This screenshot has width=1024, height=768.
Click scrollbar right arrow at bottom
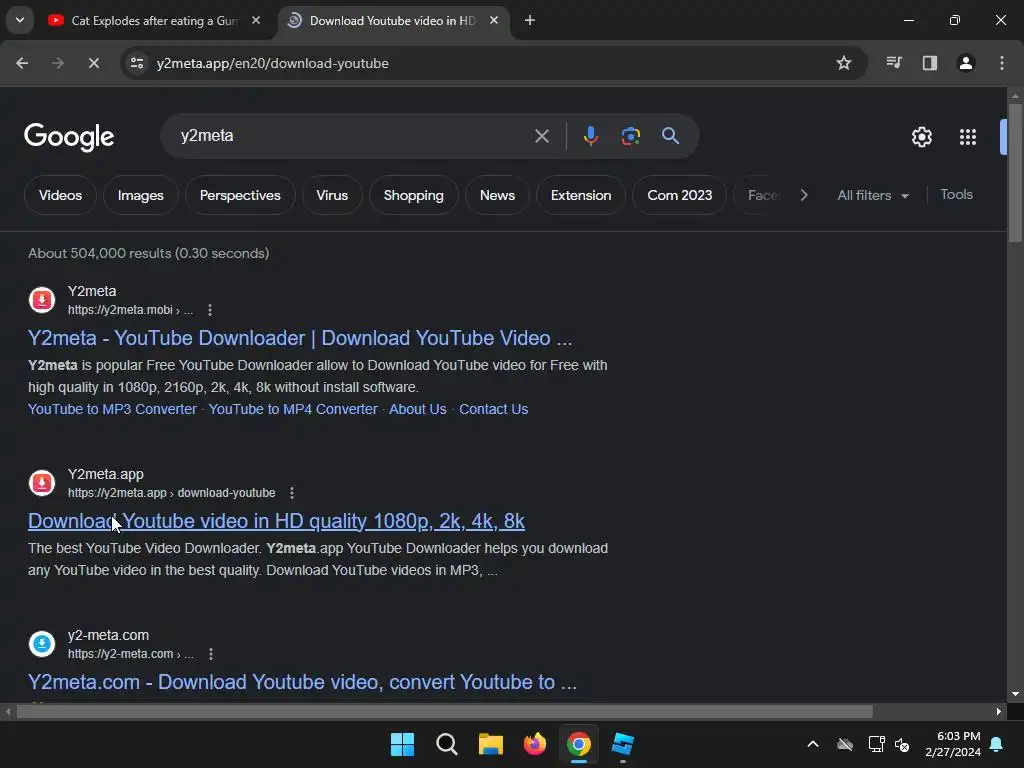999,711
